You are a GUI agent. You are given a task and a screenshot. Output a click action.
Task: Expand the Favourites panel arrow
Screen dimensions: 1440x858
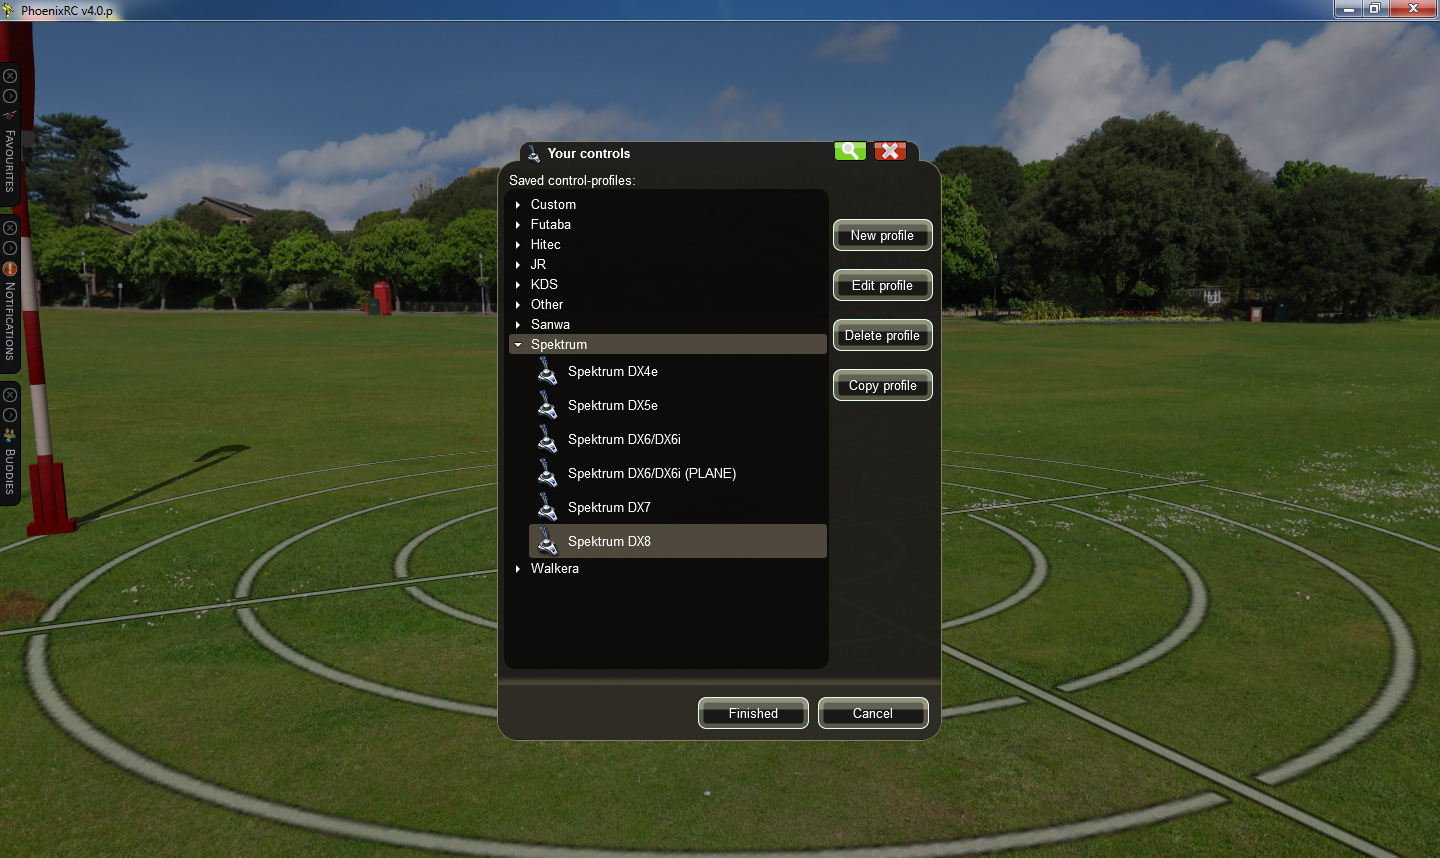pos(10,96)
